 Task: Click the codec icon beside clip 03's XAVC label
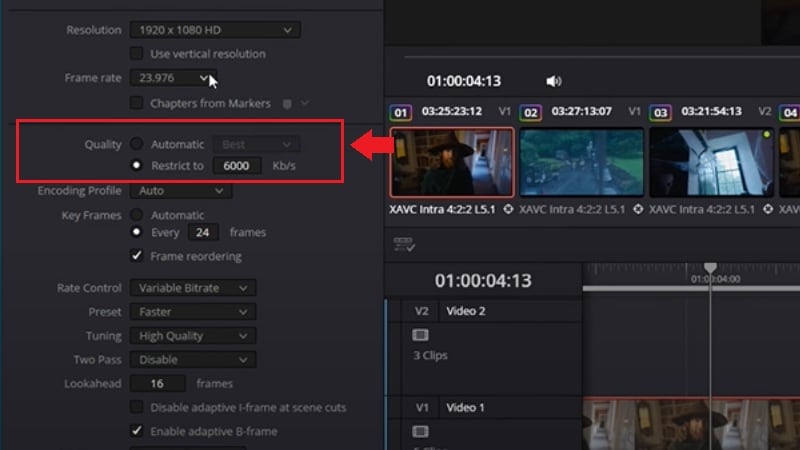tap(768, 209)
